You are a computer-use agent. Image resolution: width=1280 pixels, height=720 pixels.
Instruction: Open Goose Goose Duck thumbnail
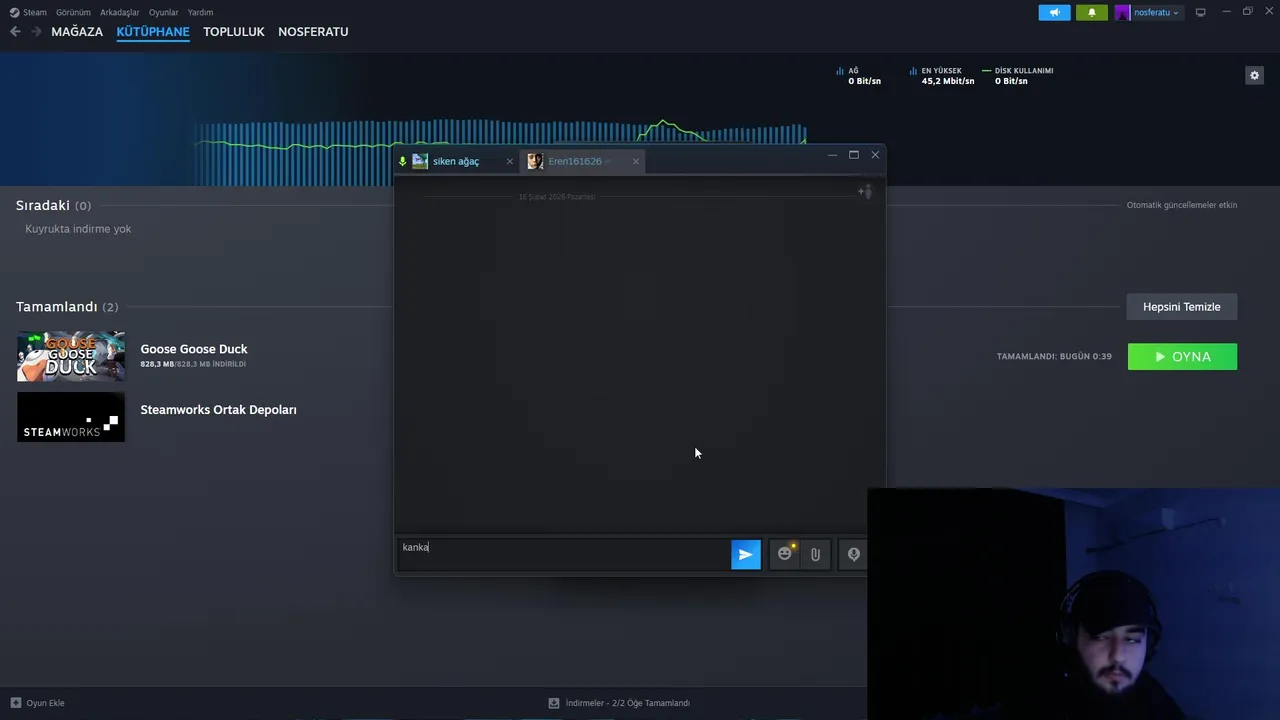coord(71,356)
